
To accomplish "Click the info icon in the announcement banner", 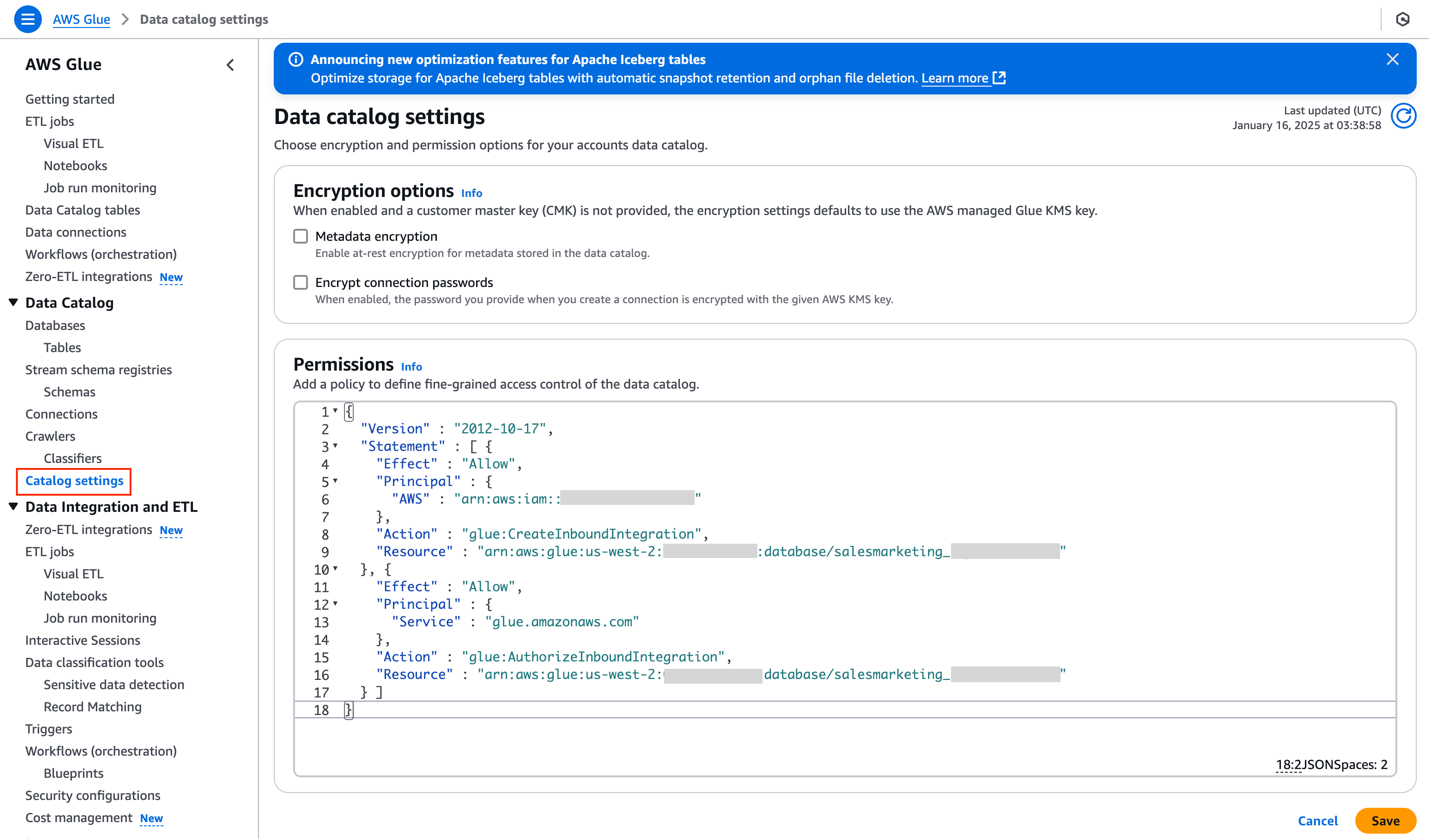I will coord(296,60).
